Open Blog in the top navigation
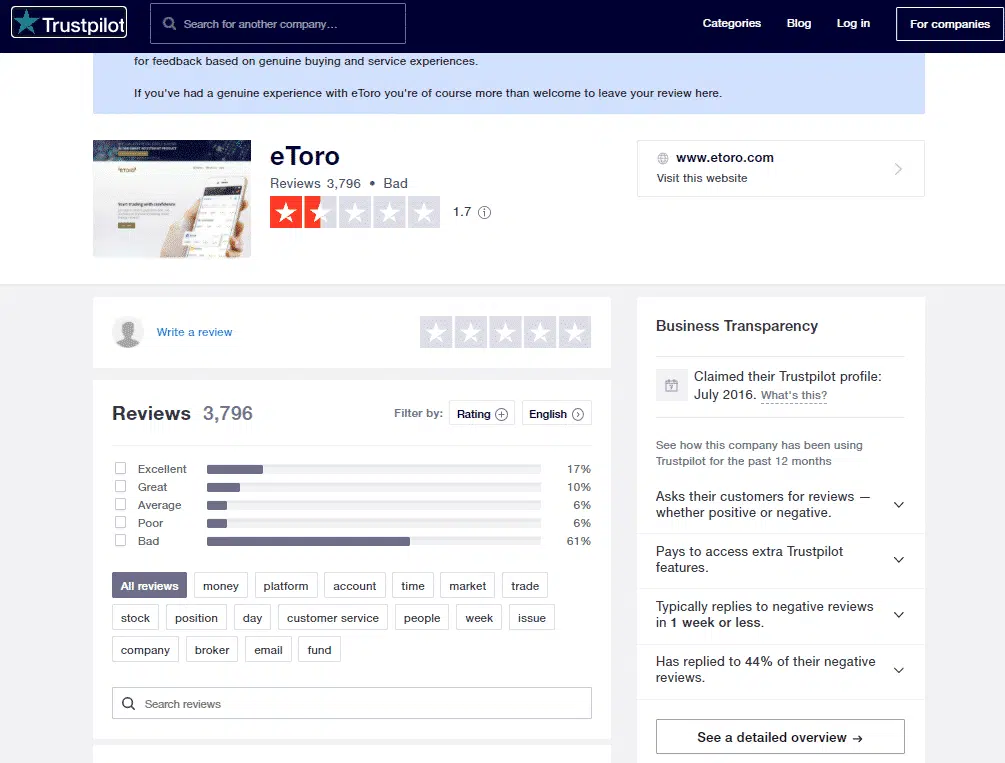 (x=799, y=23)
